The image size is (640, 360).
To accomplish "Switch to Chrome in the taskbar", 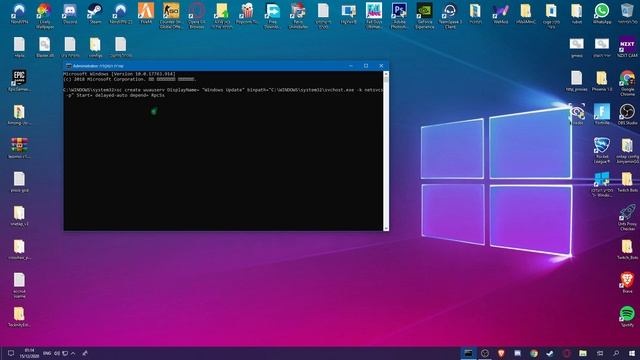I will tap(534, 353).
